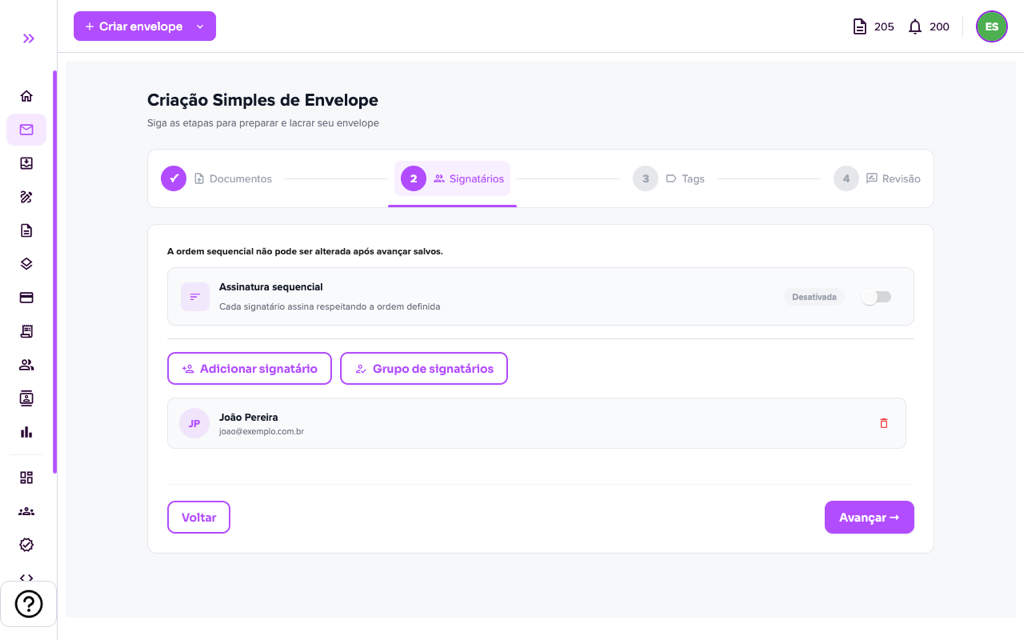The image size is (1024, 640).
Task: Click the email joao@exemplo.com.br
Action: tap(261, 432)
